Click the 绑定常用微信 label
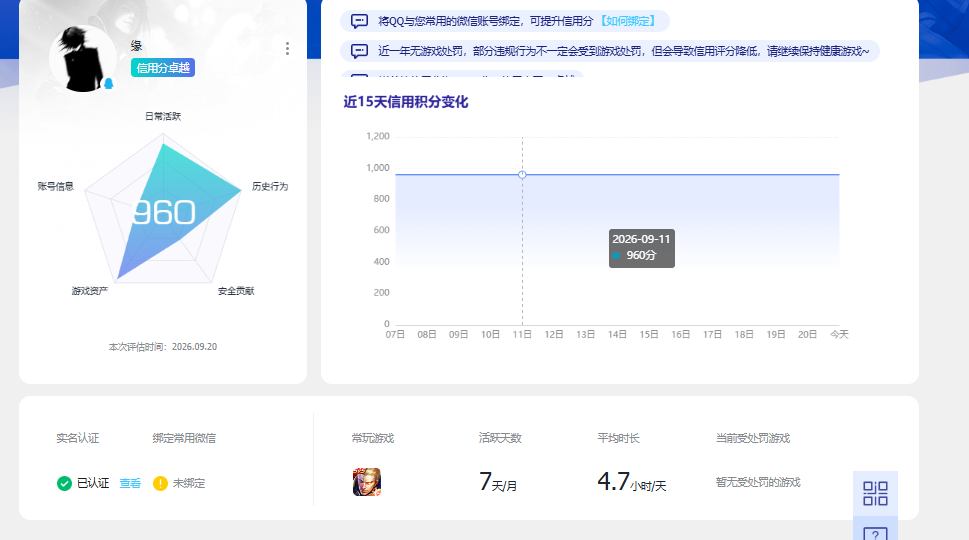The width and height of the screenshot is (969, 540). click(x=184, y=438)
